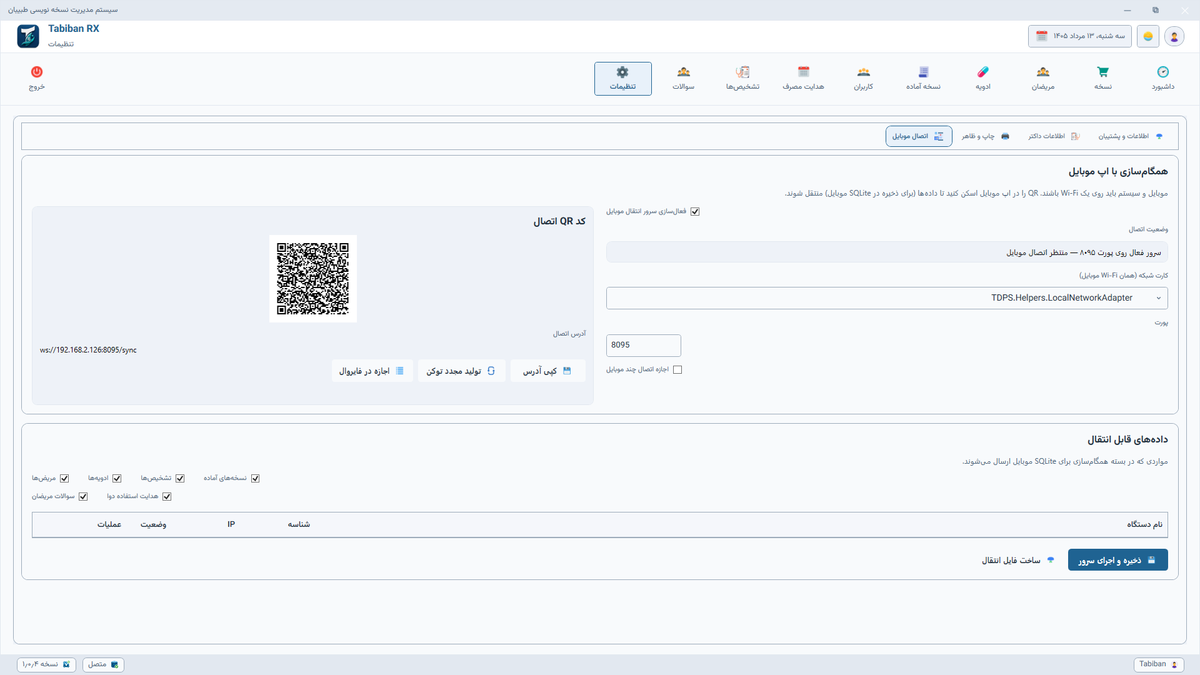Uncheck the تشخیص‌ها data checkbox

click(x=179, y=478)
